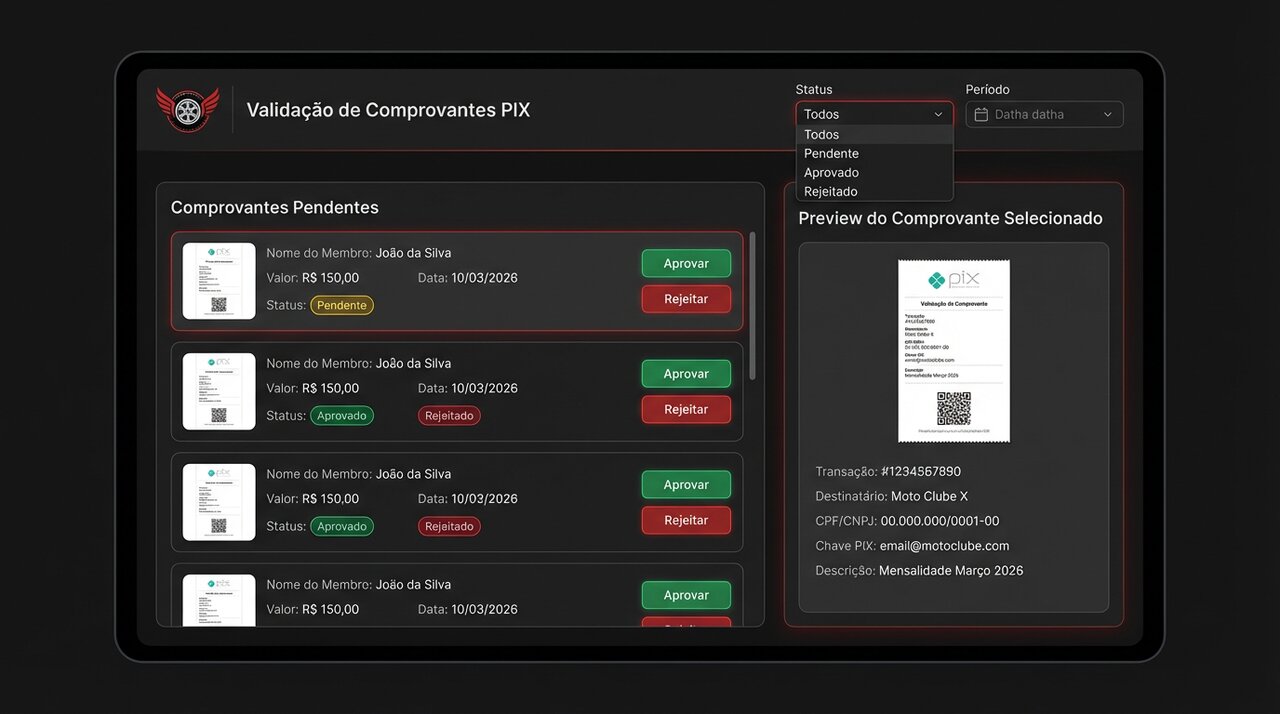
Task: Open the second receipt thumbnail
Action: click(x=219, y=391)
